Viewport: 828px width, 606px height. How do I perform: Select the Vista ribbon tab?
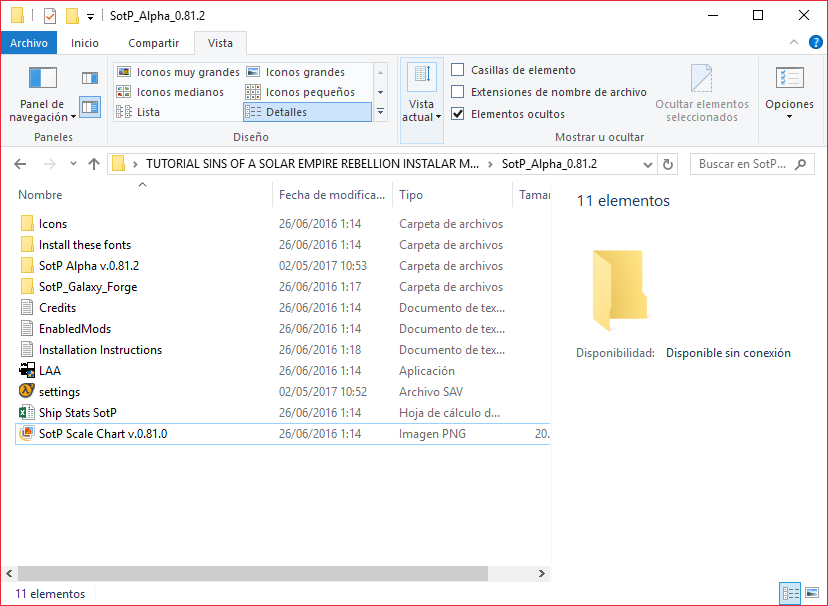[x=220, y=43]
